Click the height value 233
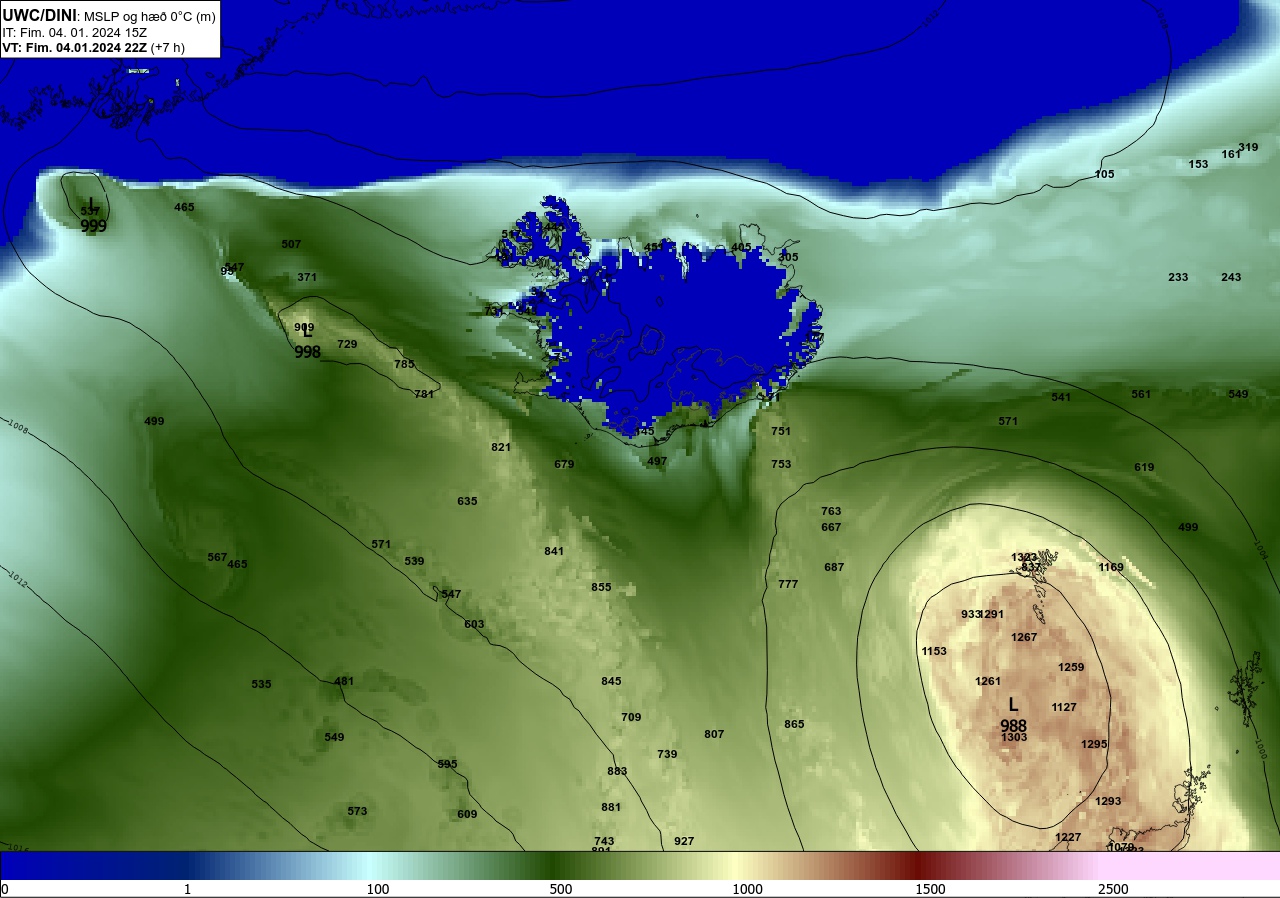This screenshot has height=898, width=1280. 1178,277
